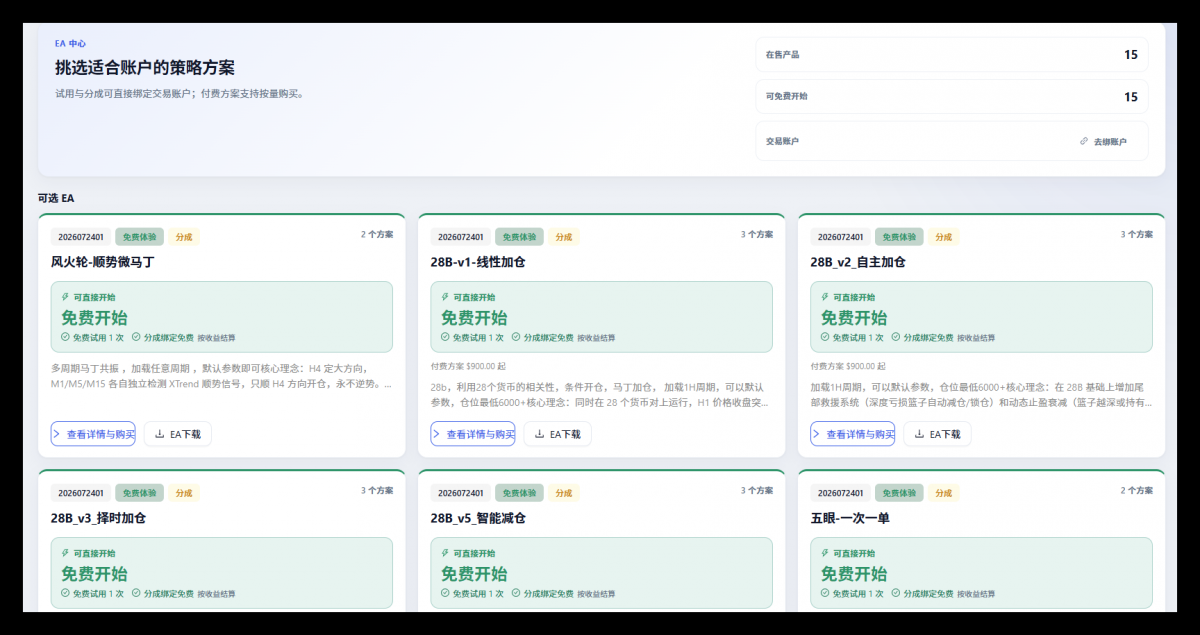Click lightning icon in 风火轮-顺势微马丁 card

coord(65,297)
